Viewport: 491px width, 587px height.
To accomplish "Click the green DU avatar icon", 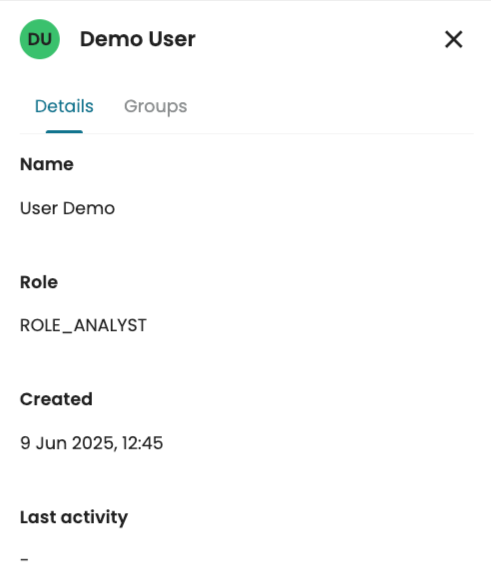I will [40, 39].
